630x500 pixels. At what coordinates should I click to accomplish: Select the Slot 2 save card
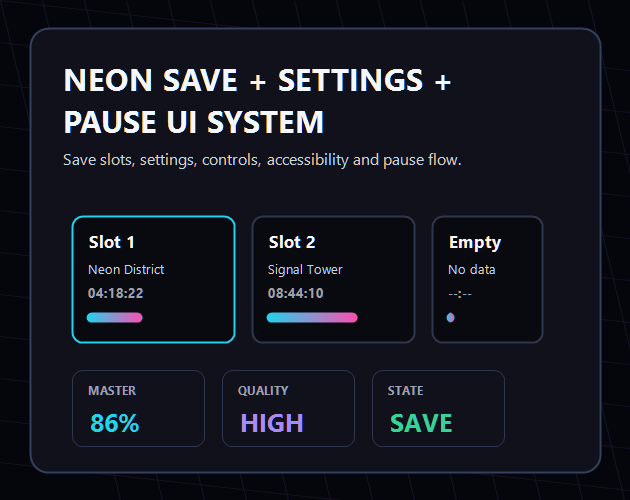333,279
